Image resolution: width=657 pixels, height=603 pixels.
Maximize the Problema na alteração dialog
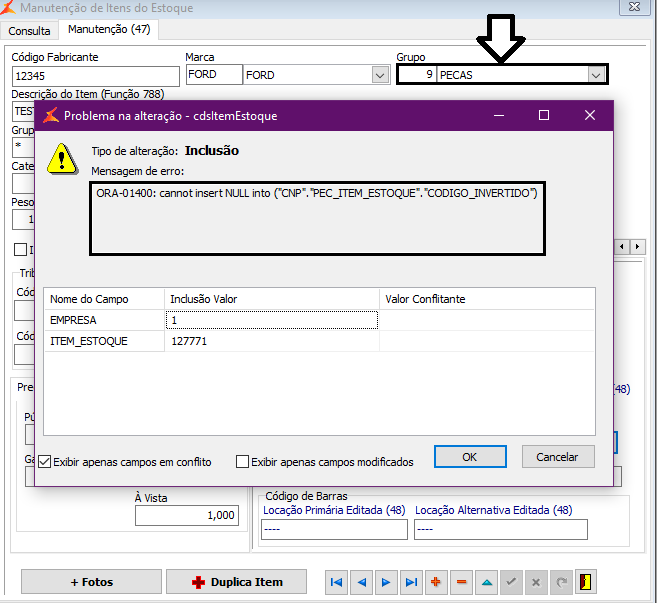(544, 115)
